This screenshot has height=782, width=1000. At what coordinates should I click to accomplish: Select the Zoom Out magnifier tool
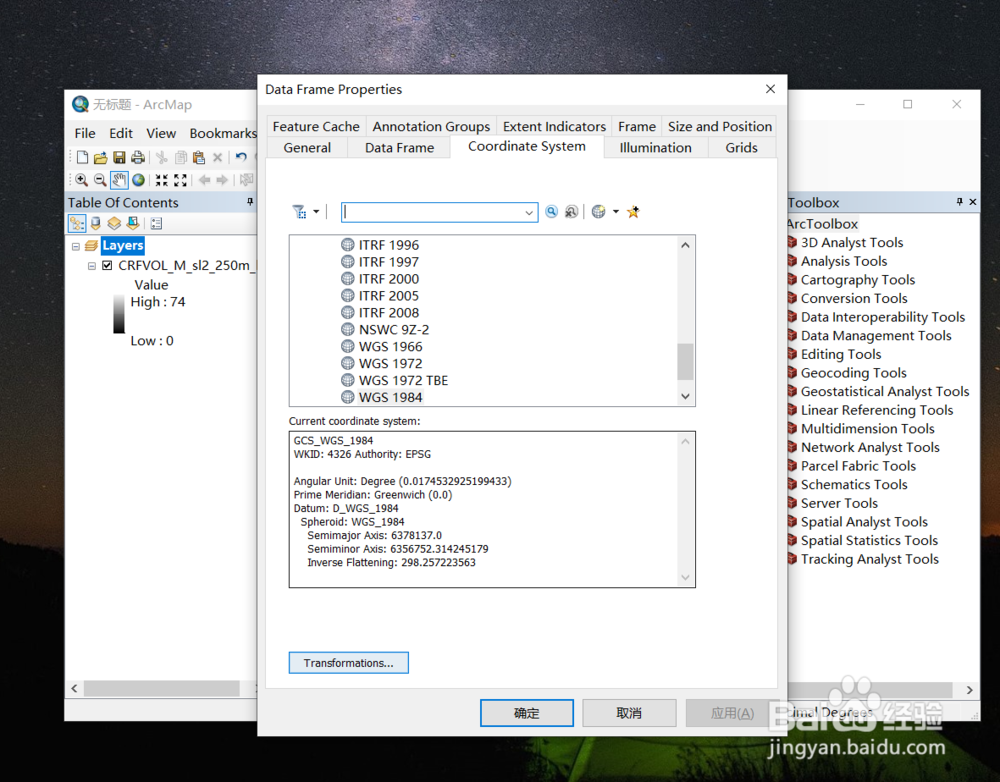pyautogui.click(x=100, y=180)
